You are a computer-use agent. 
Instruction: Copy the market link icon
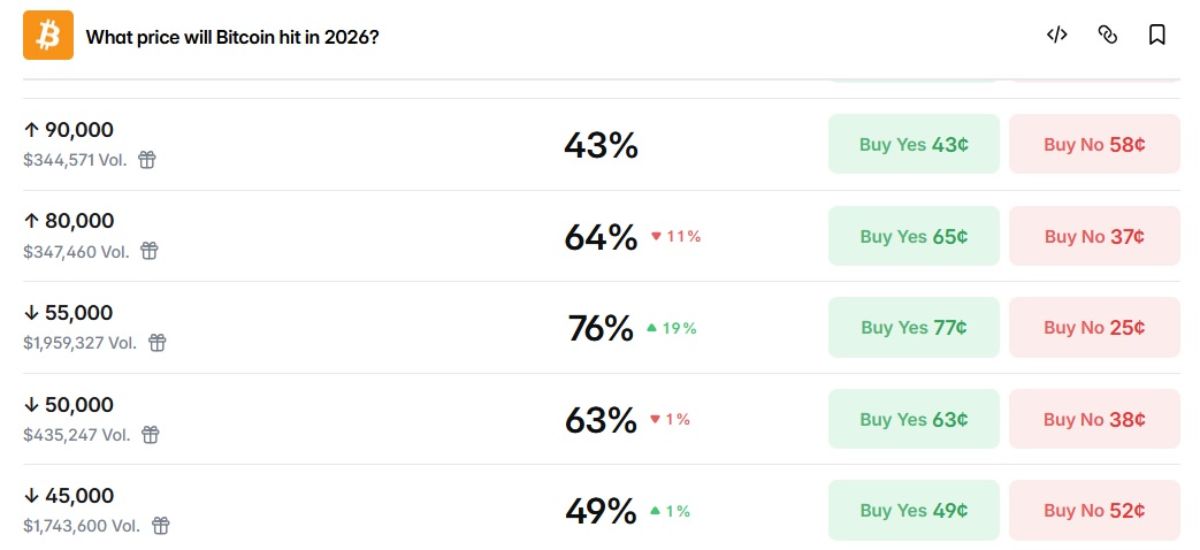coord(1107,36)
